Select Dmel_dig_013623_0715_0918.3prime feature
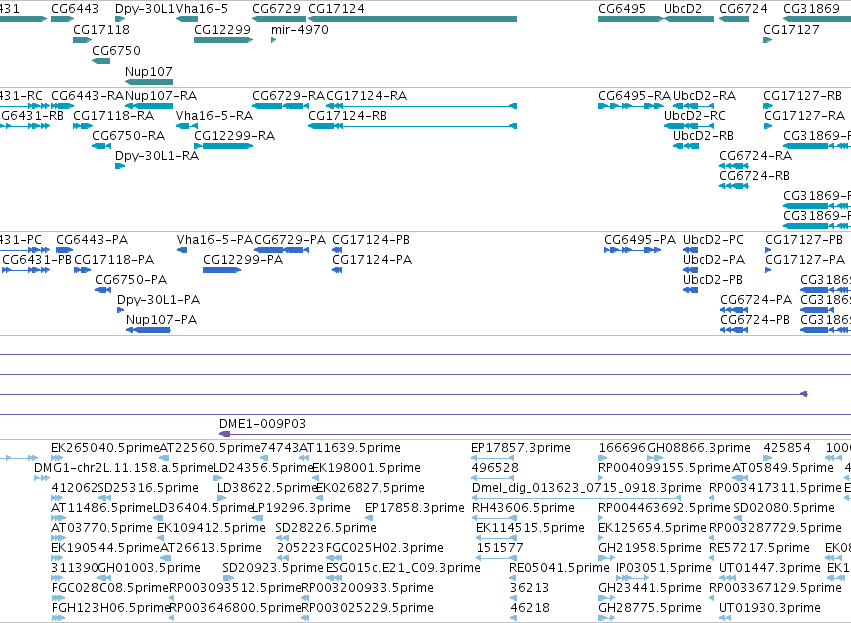The height and width of the screenshot is (623, 851). coord(587,488)
